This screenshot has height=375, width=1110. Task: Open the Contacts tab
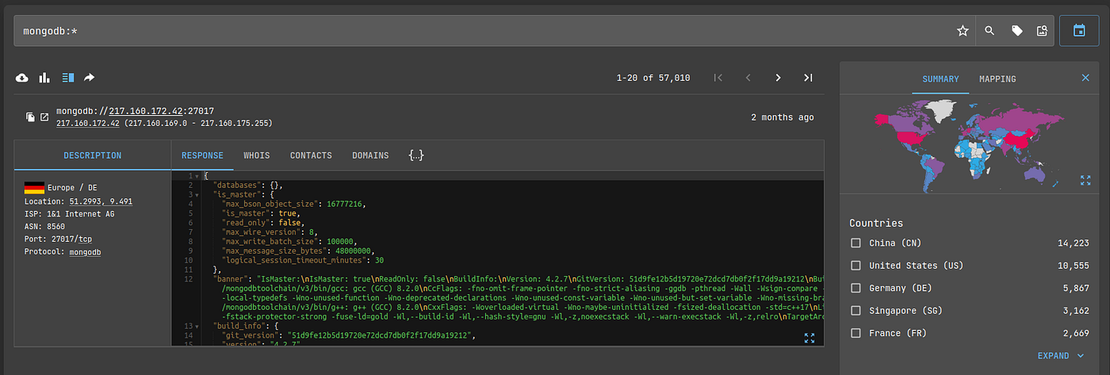click(x=311, y=156)
